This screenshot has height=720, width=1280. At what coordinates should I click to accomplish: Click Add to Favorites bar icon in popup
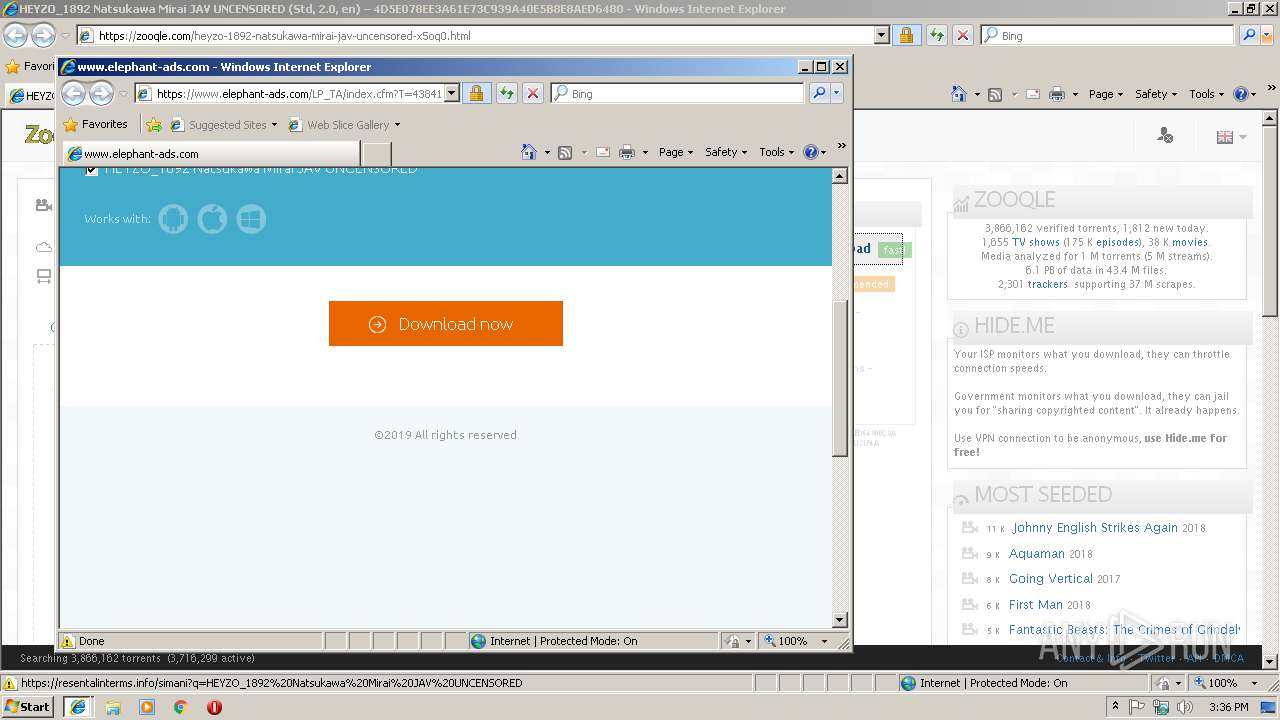pos(154,125)
